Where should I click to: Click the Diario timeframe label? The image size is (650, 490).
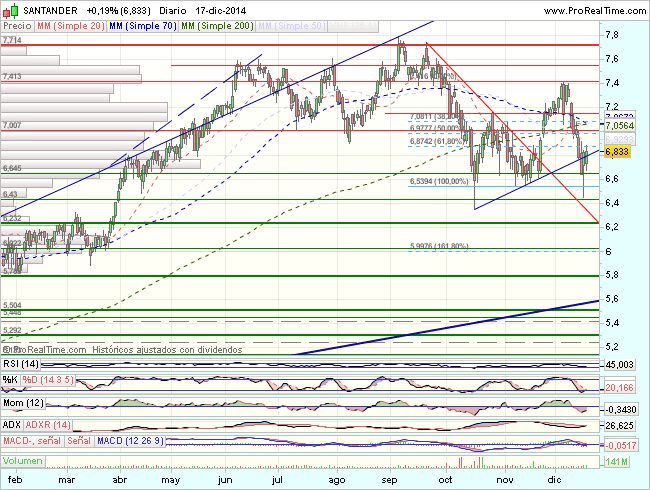coord(172,10)
